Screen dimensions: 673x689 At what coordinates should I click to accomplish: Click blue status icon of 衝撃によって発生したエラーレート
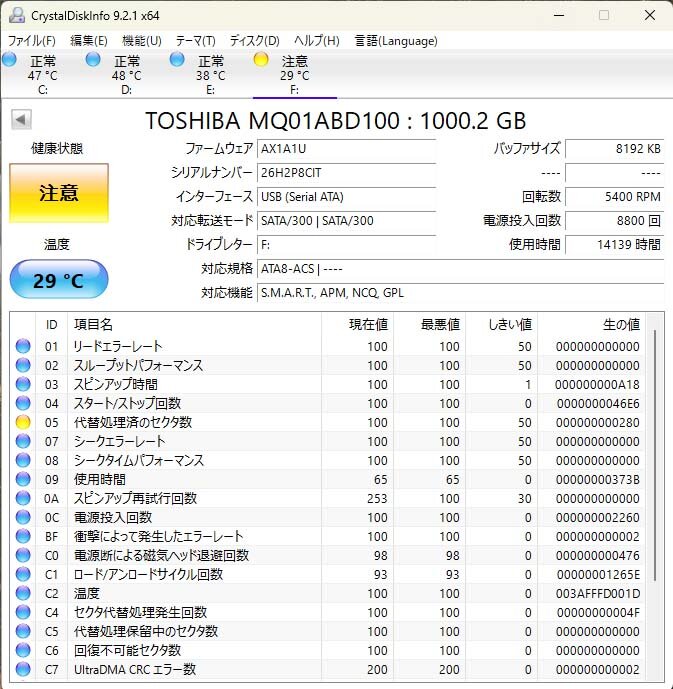tap(23, 536)
